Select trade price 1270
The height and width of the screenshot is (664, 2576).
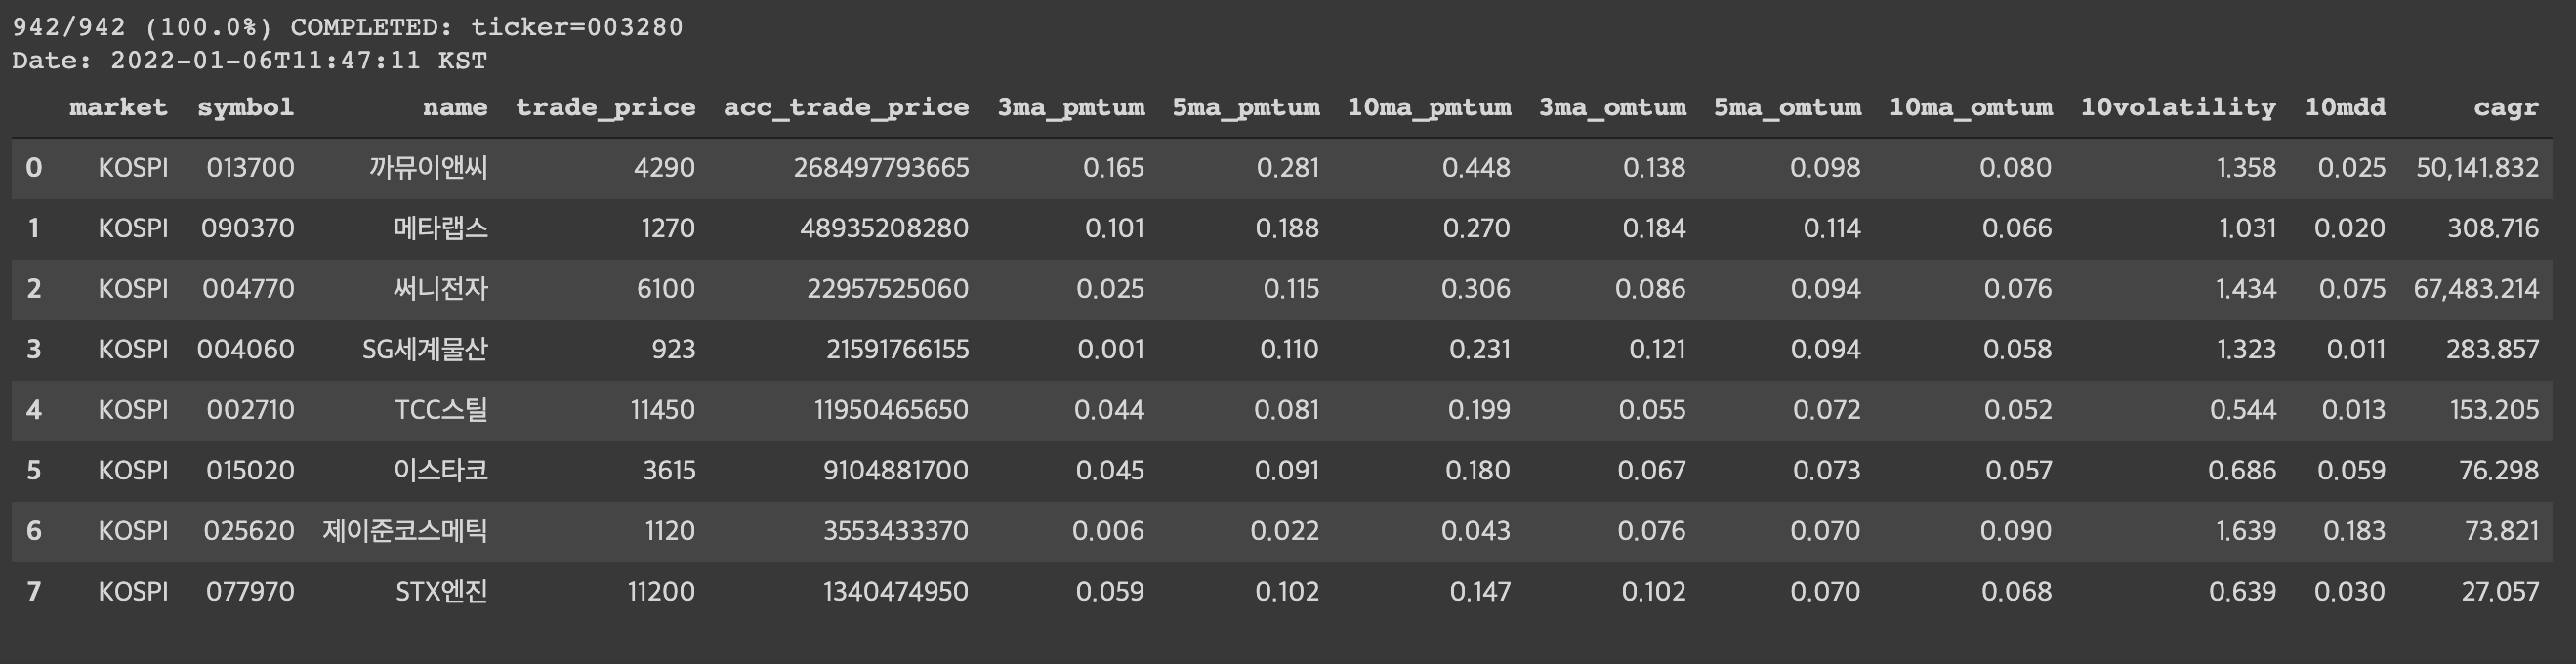click(667, 228)
